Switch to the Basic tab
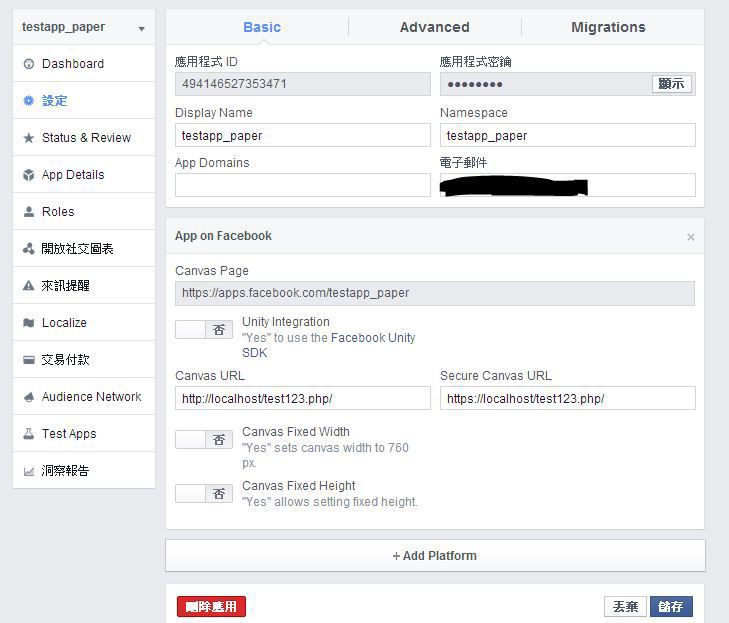The image size is (729, 623). (262, 27)
